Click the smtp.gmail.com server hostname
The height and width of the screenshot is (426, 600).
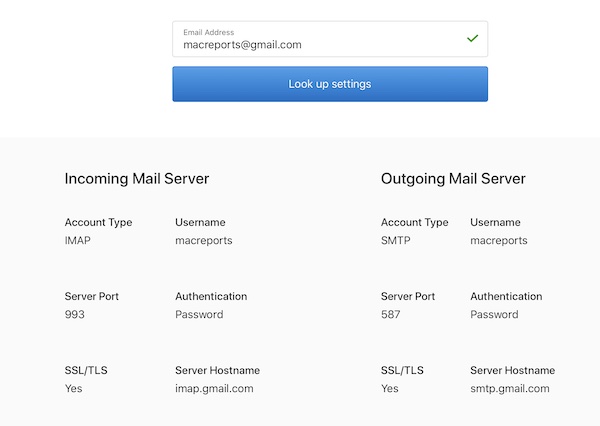click(x=510, y=388)
